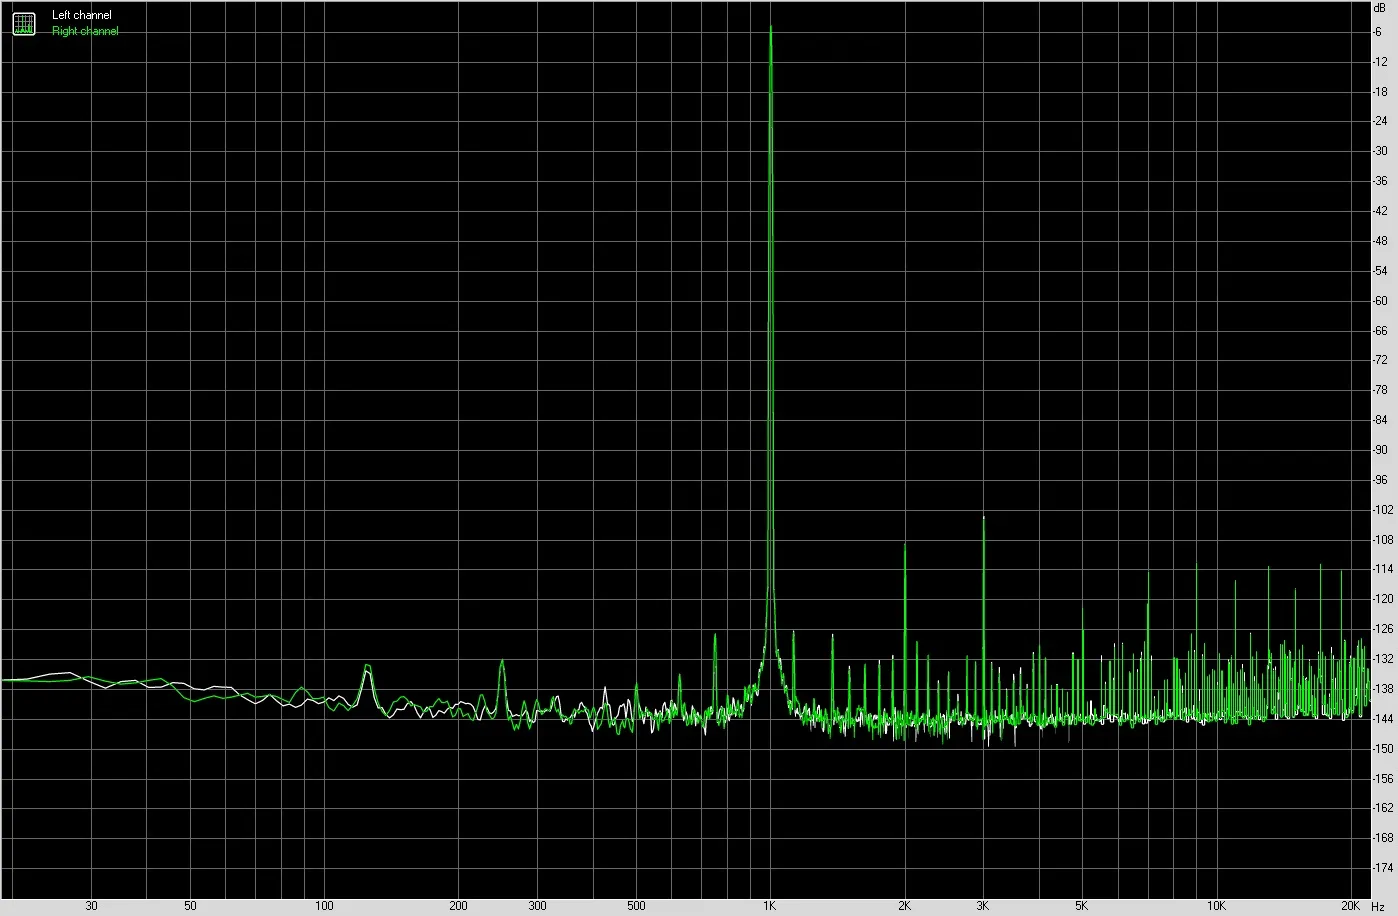Viewport: 1398px width, 916px height.
Task: Click the "300" frequency axis label
Action: [x=537, y=906]
